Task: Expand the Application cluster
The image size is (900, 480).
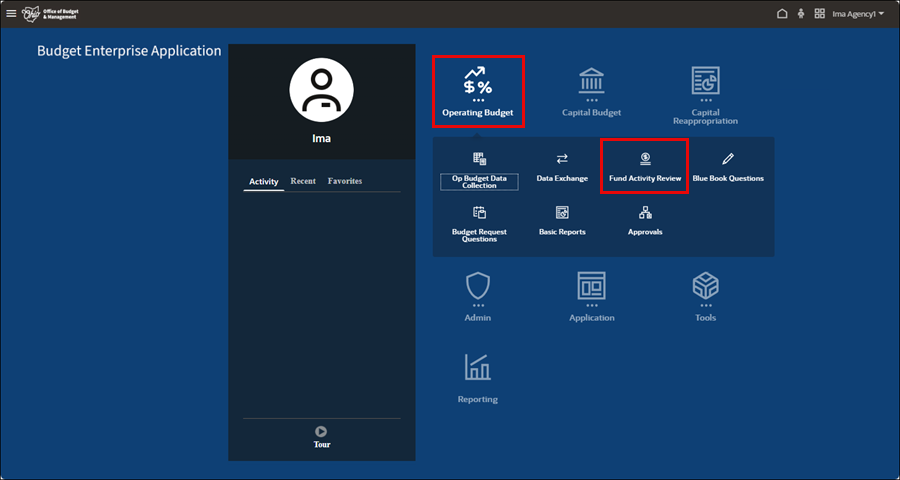Action: (x=591, y=296)
